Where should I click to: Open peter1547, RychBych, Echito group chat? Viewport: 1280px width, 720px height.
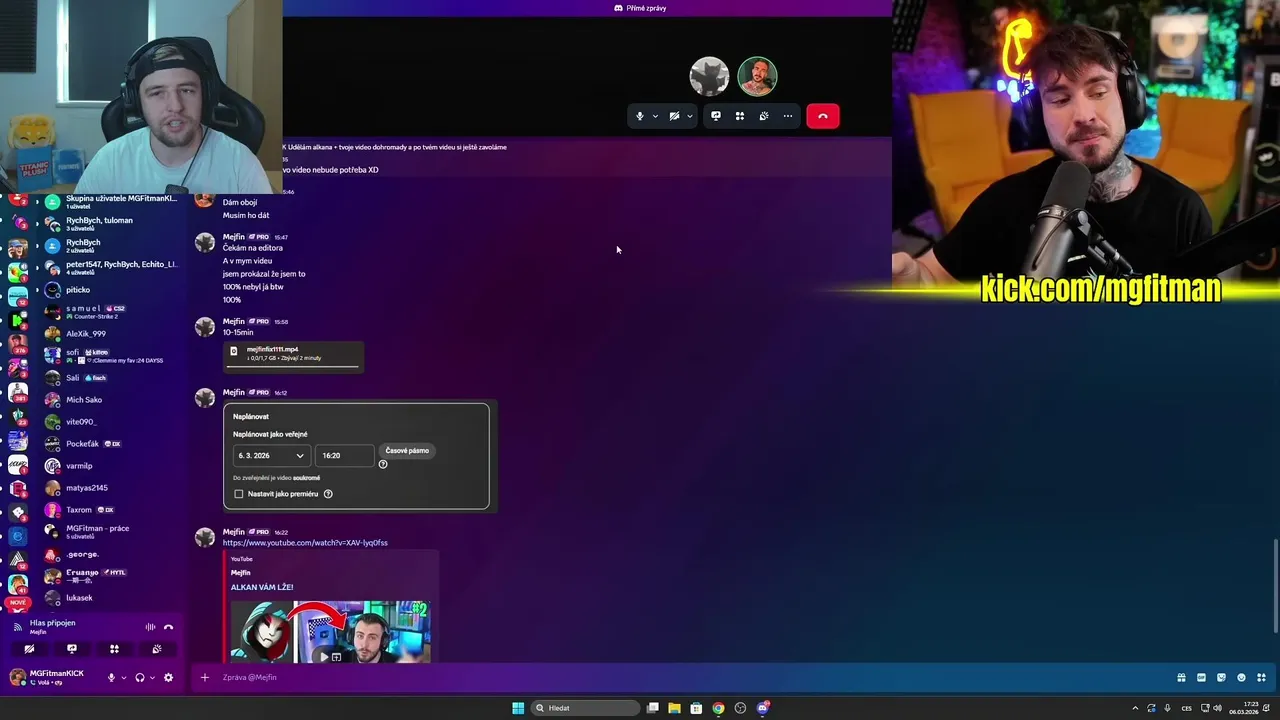click(x=110, y=267)
